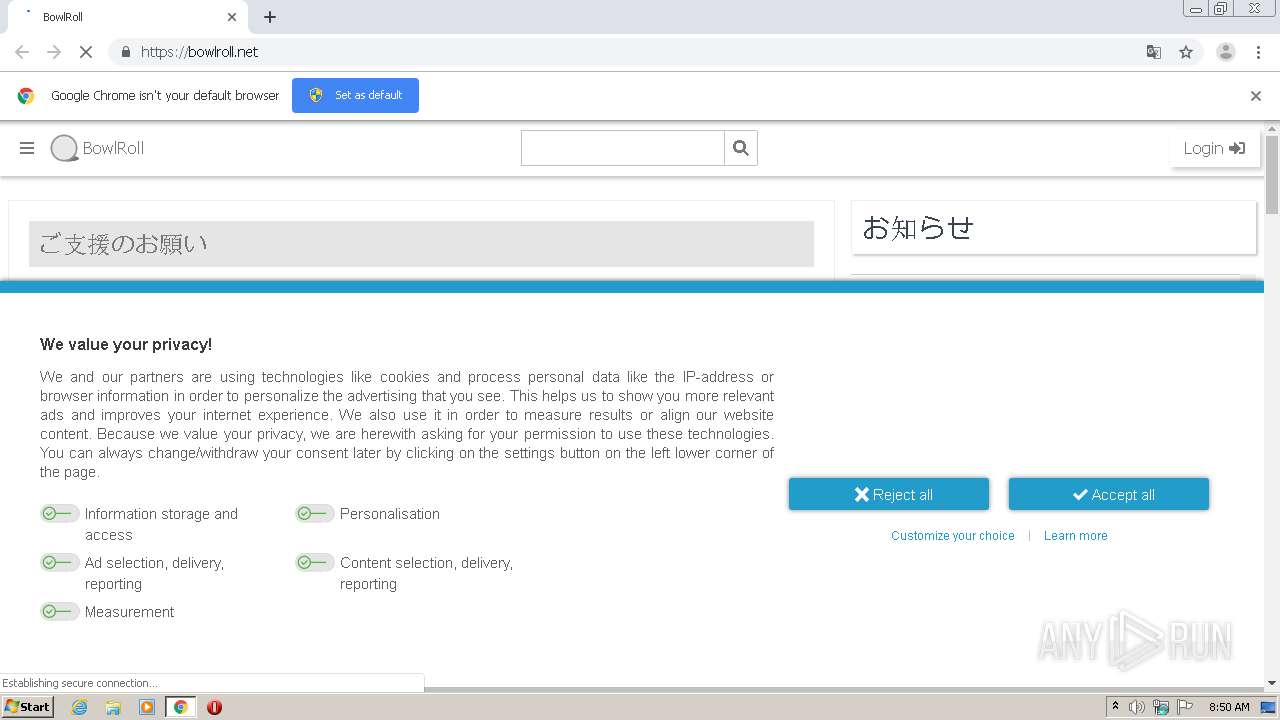Click the site padlock icon
The height and width of the screenshot is (720, 1280).
click(125, 52)
